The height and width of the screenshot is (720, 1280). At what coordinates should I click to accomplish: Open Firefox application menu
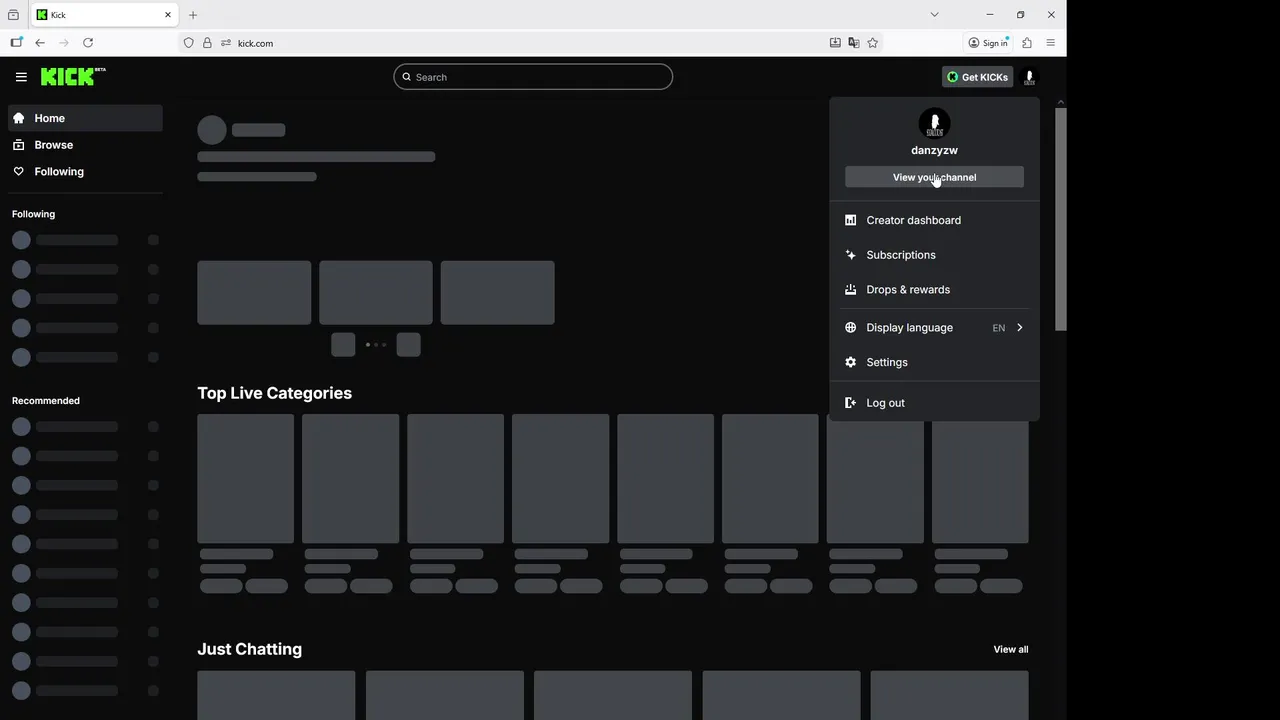(x=1050, y=43)
